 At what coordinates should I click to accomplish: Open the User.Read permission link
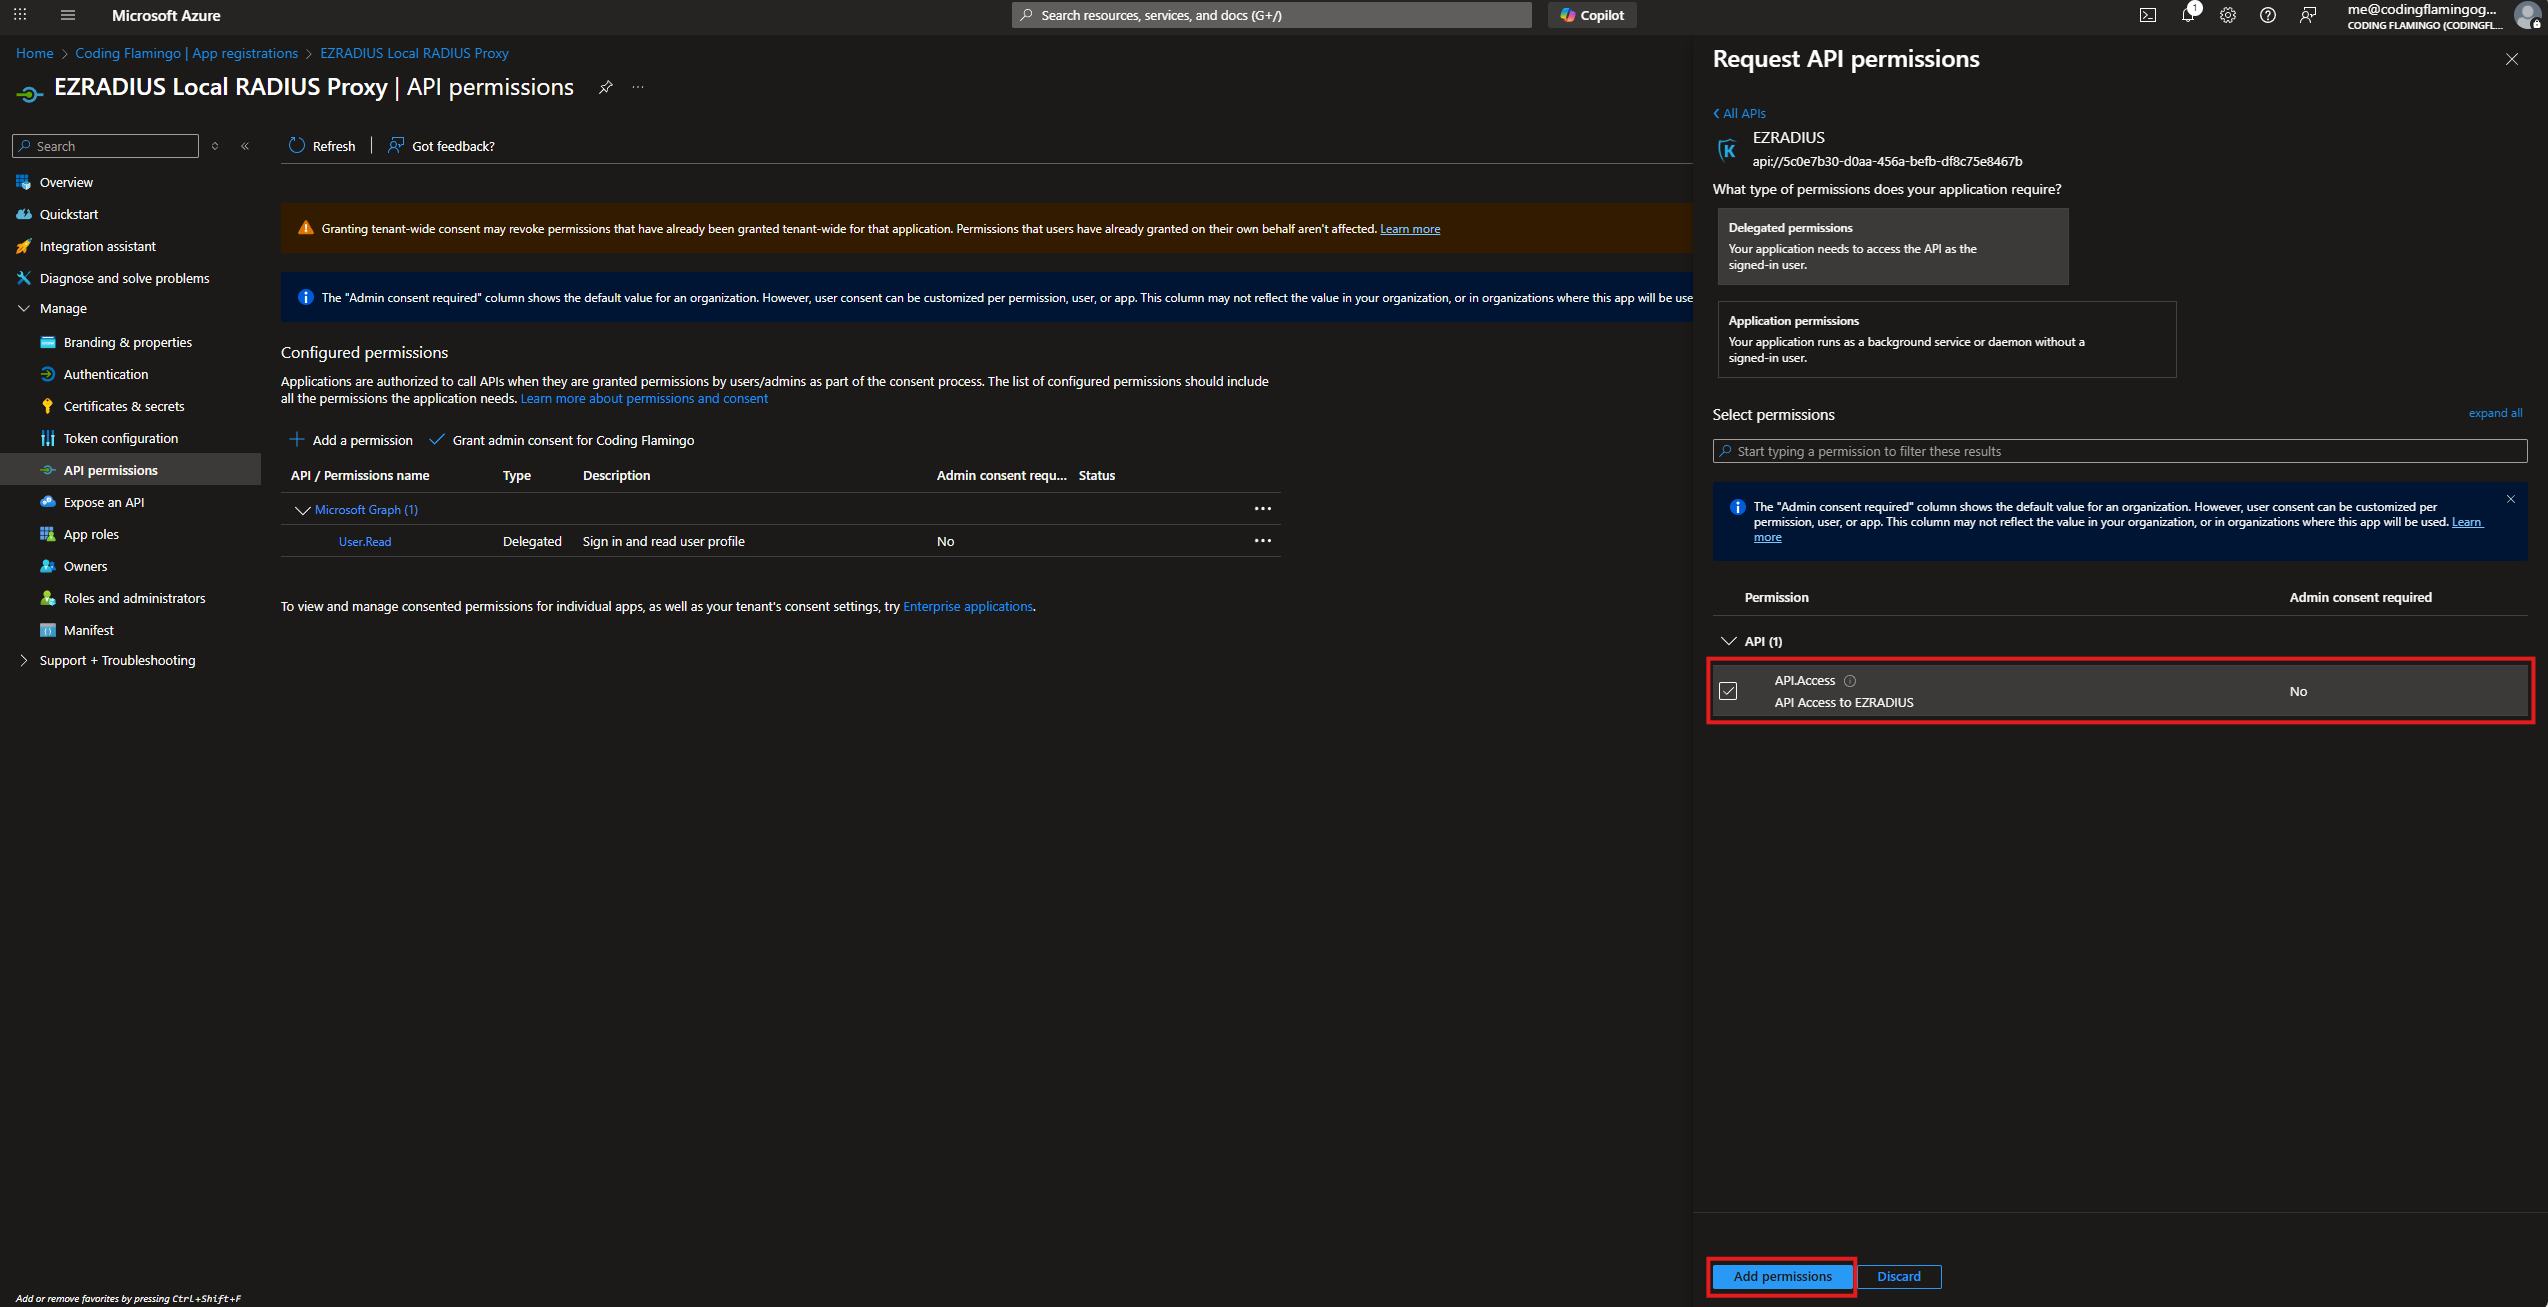coord(365,542)
